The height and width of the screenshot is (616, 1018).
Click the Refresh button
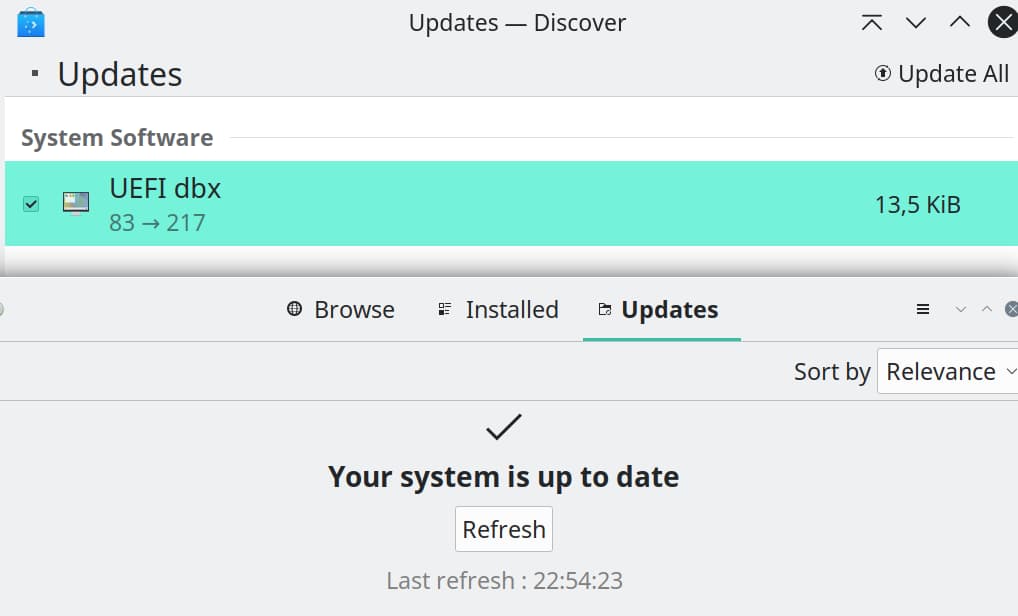[504, 529]
